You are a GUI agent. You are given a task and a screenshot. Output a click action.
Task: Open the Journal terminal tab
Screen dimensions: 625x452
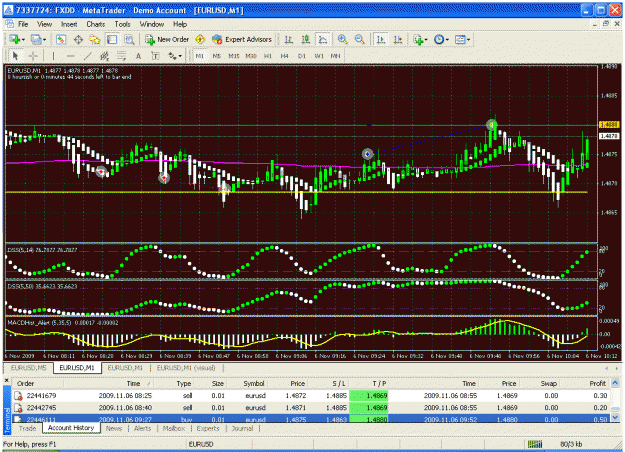click(x=242, y=428)
